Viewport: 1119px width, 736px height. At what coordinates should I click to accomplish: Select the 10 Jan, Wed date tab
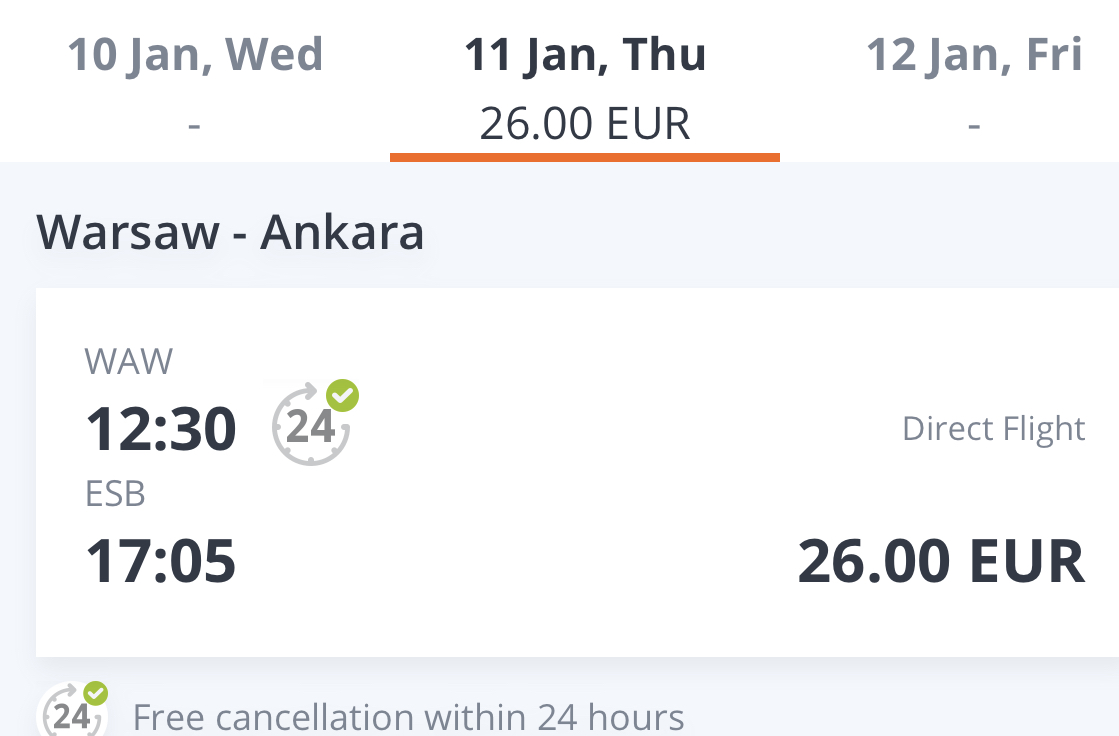pyautogui.click(x=195, y=80)
